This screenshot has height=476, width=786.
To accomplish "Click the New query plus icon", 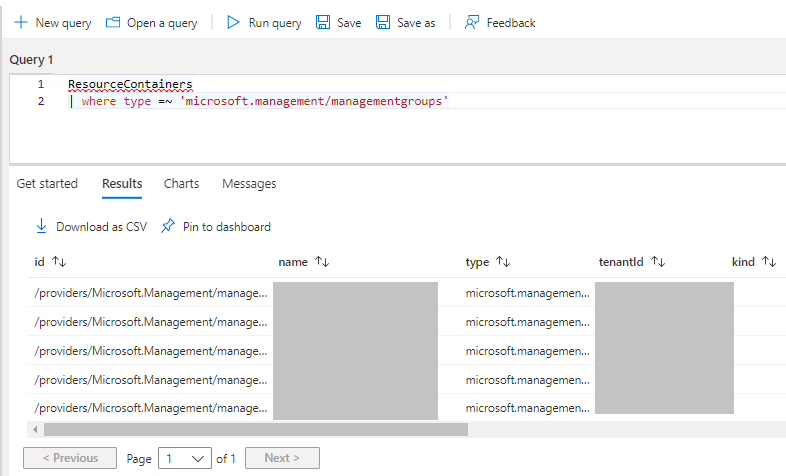I will click(20, 22).
